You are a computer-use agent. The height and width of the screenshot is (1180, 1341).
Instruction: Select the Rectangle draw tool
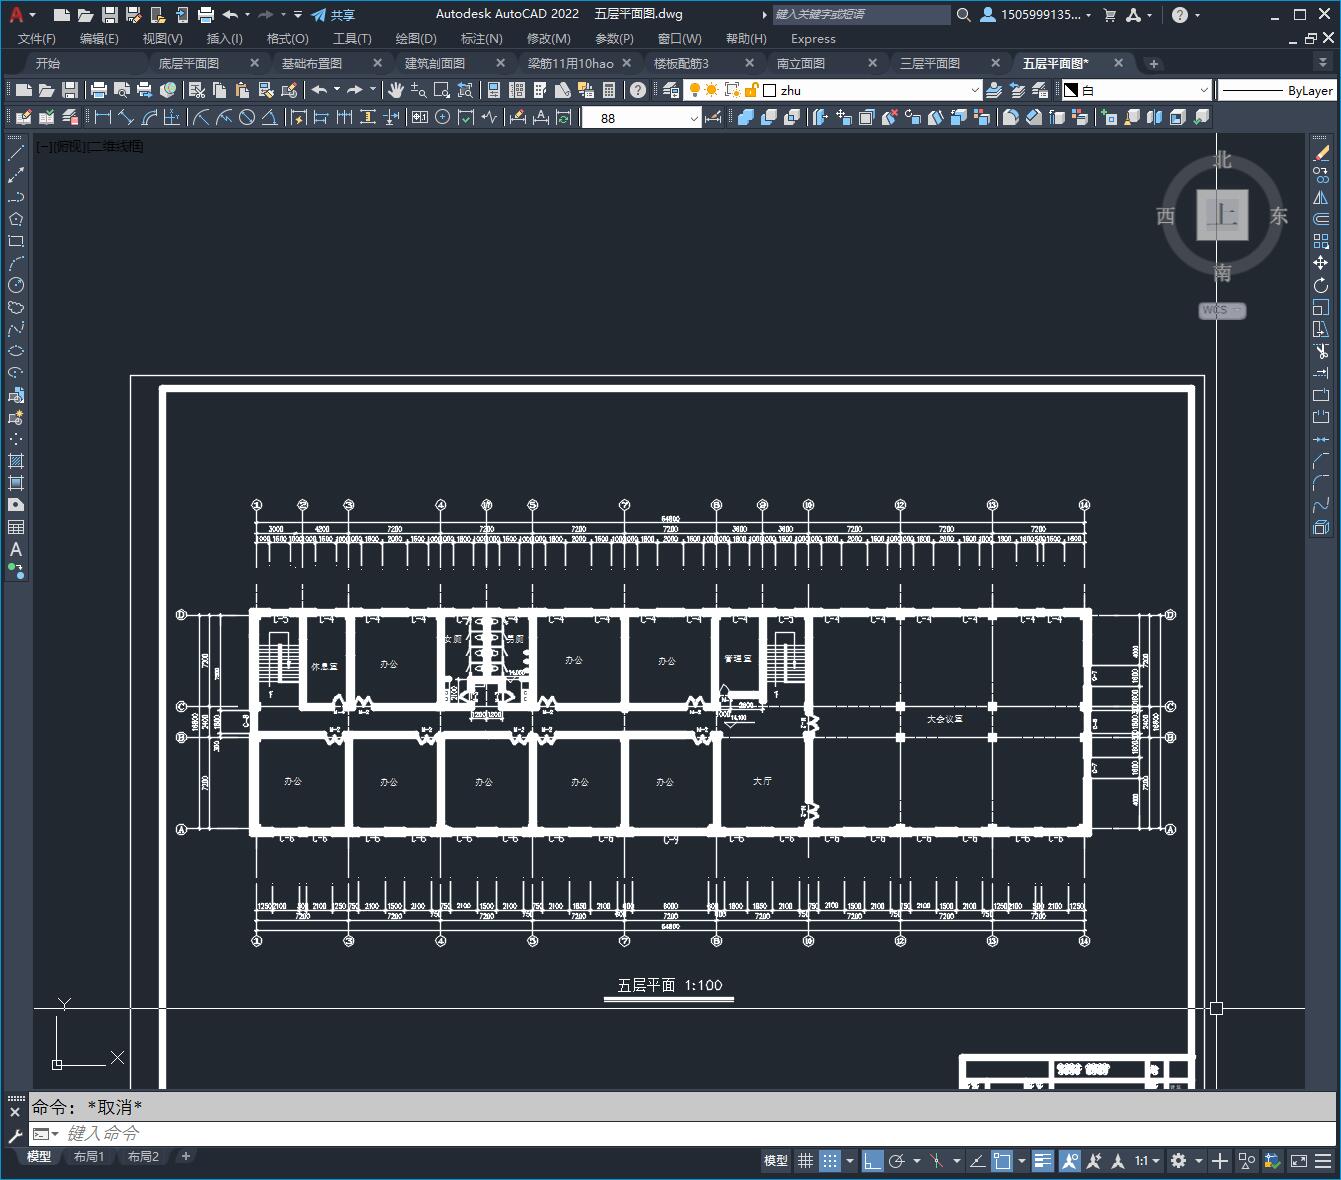point(15,241)
